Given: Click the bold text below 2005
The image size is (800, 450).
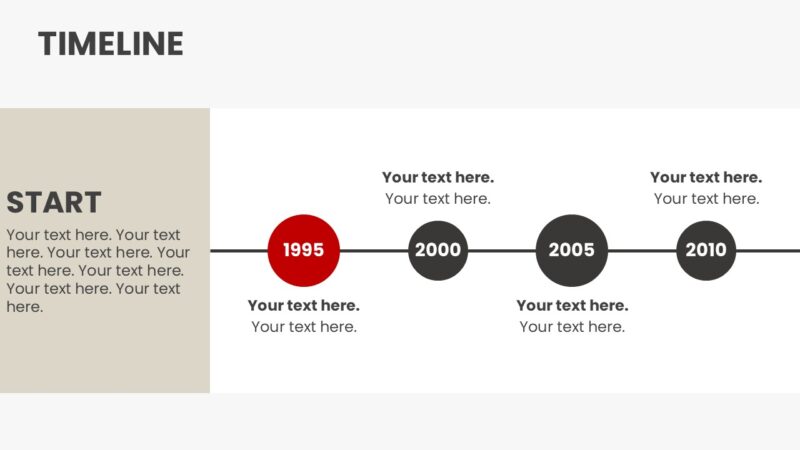Looking at the screenshot, I should pos(572,306).
